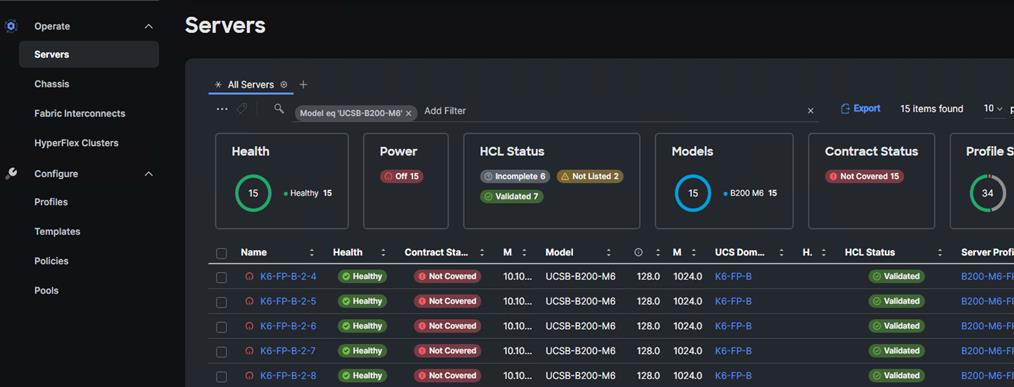Open Fabric Interconnects in the sidebar
Viewport: 1014px width, 387px height.
(80, 113)
